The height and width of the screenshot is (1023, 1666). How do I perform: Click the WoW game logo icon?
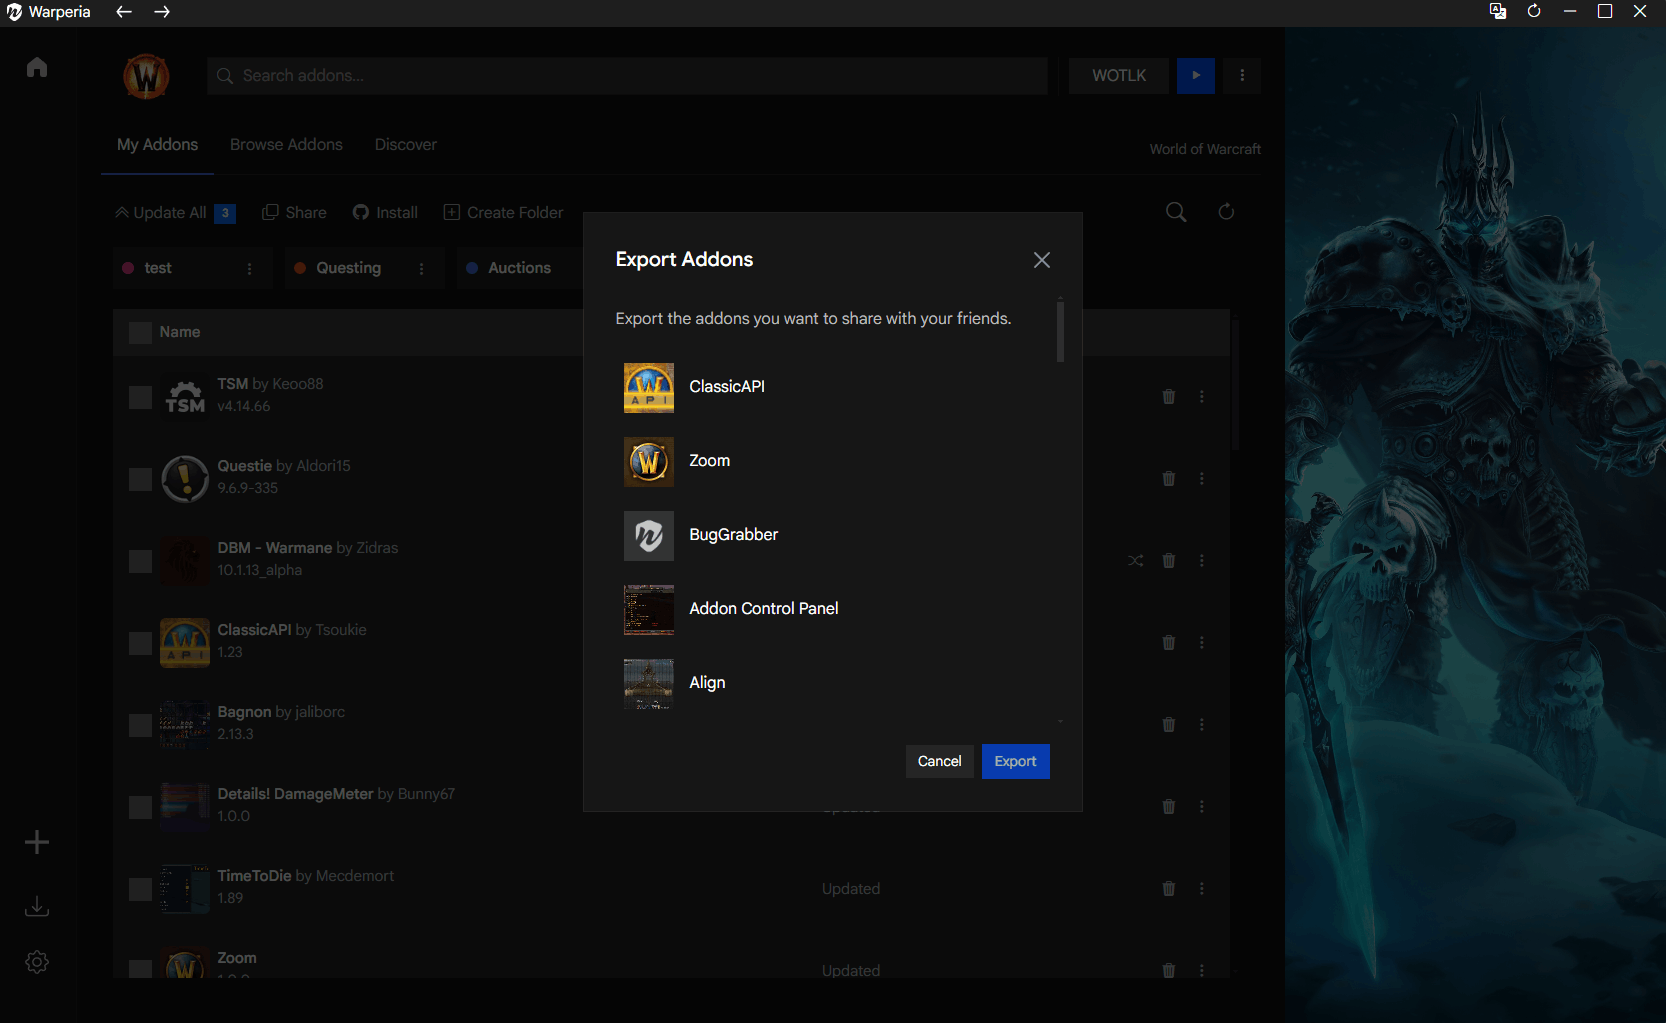(146, 76)
